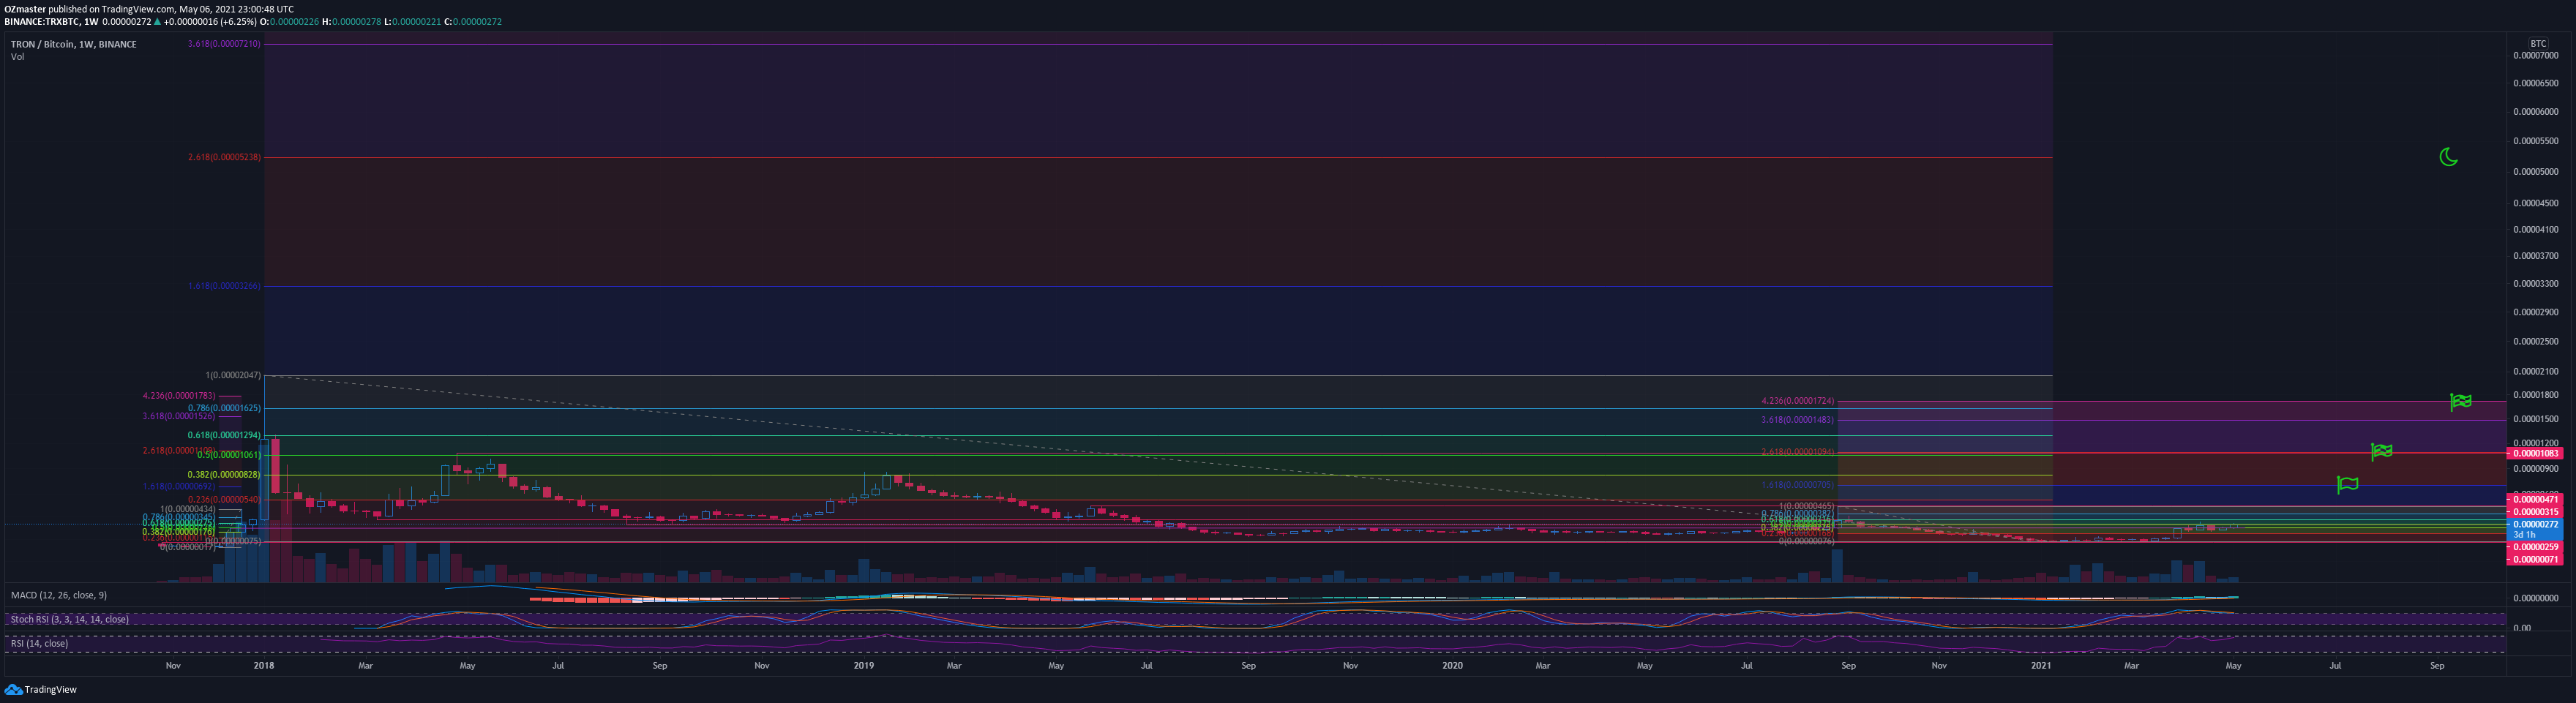Click the TradingView cloud logo icon
This screenshot has height=703, width=2576.
13,689
